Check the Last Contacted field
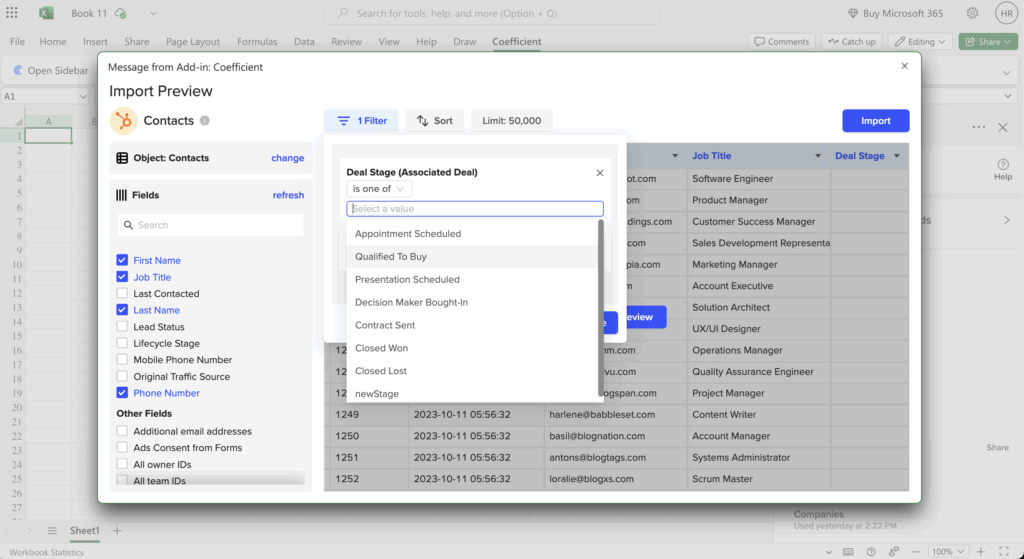This screenshot has width=1024, height=559. click(122, 293)
